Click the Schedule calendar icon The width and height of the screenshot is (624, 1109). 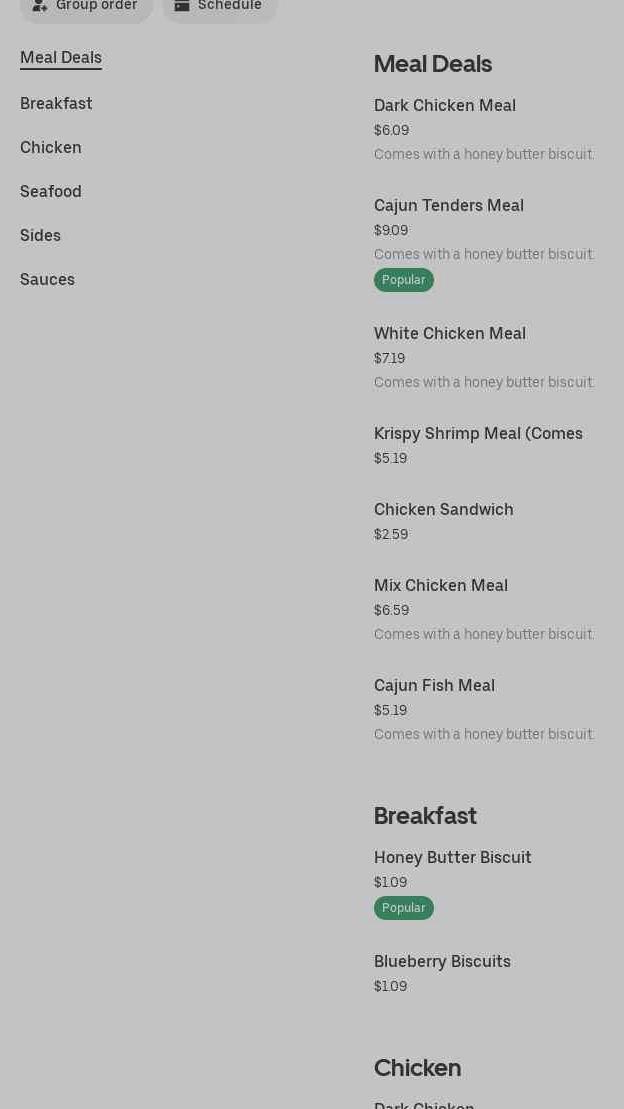point(182,6)
